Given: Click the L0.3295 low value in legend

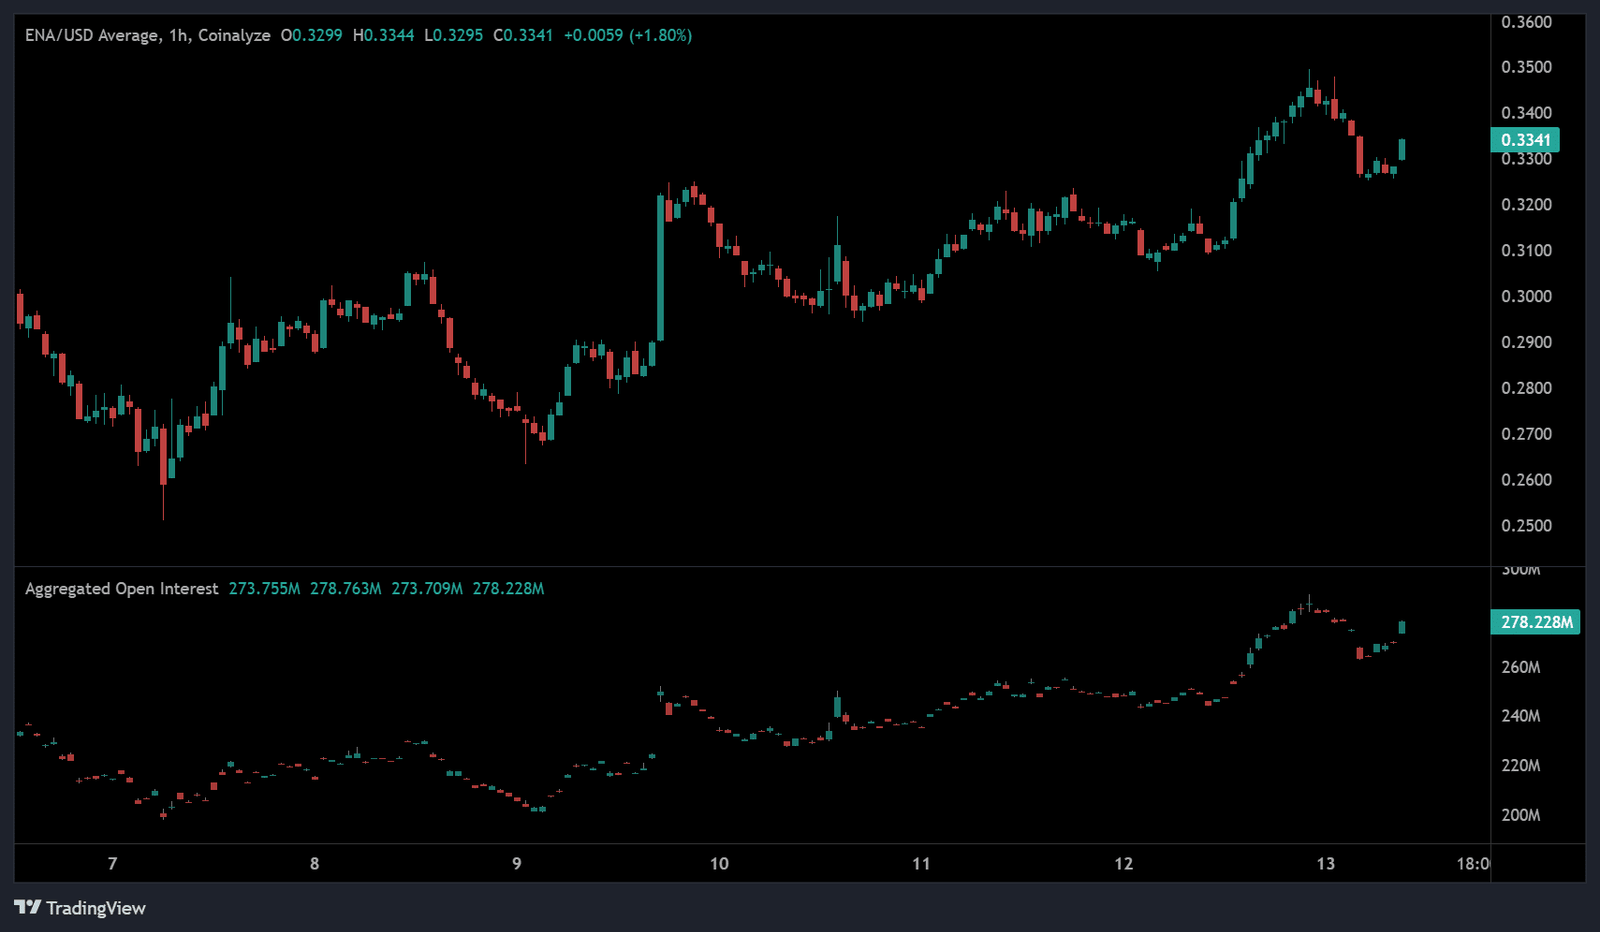Looking at the screenshot, I should [x=453, y=35].
